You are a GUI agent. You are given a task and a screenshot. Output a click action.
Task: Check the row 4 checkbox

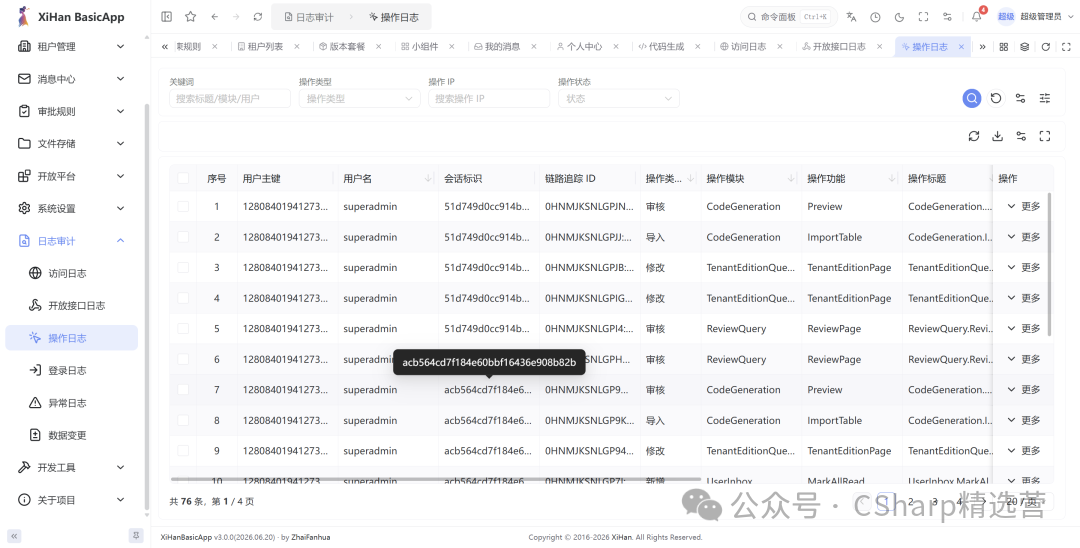[x=183, y=298]
